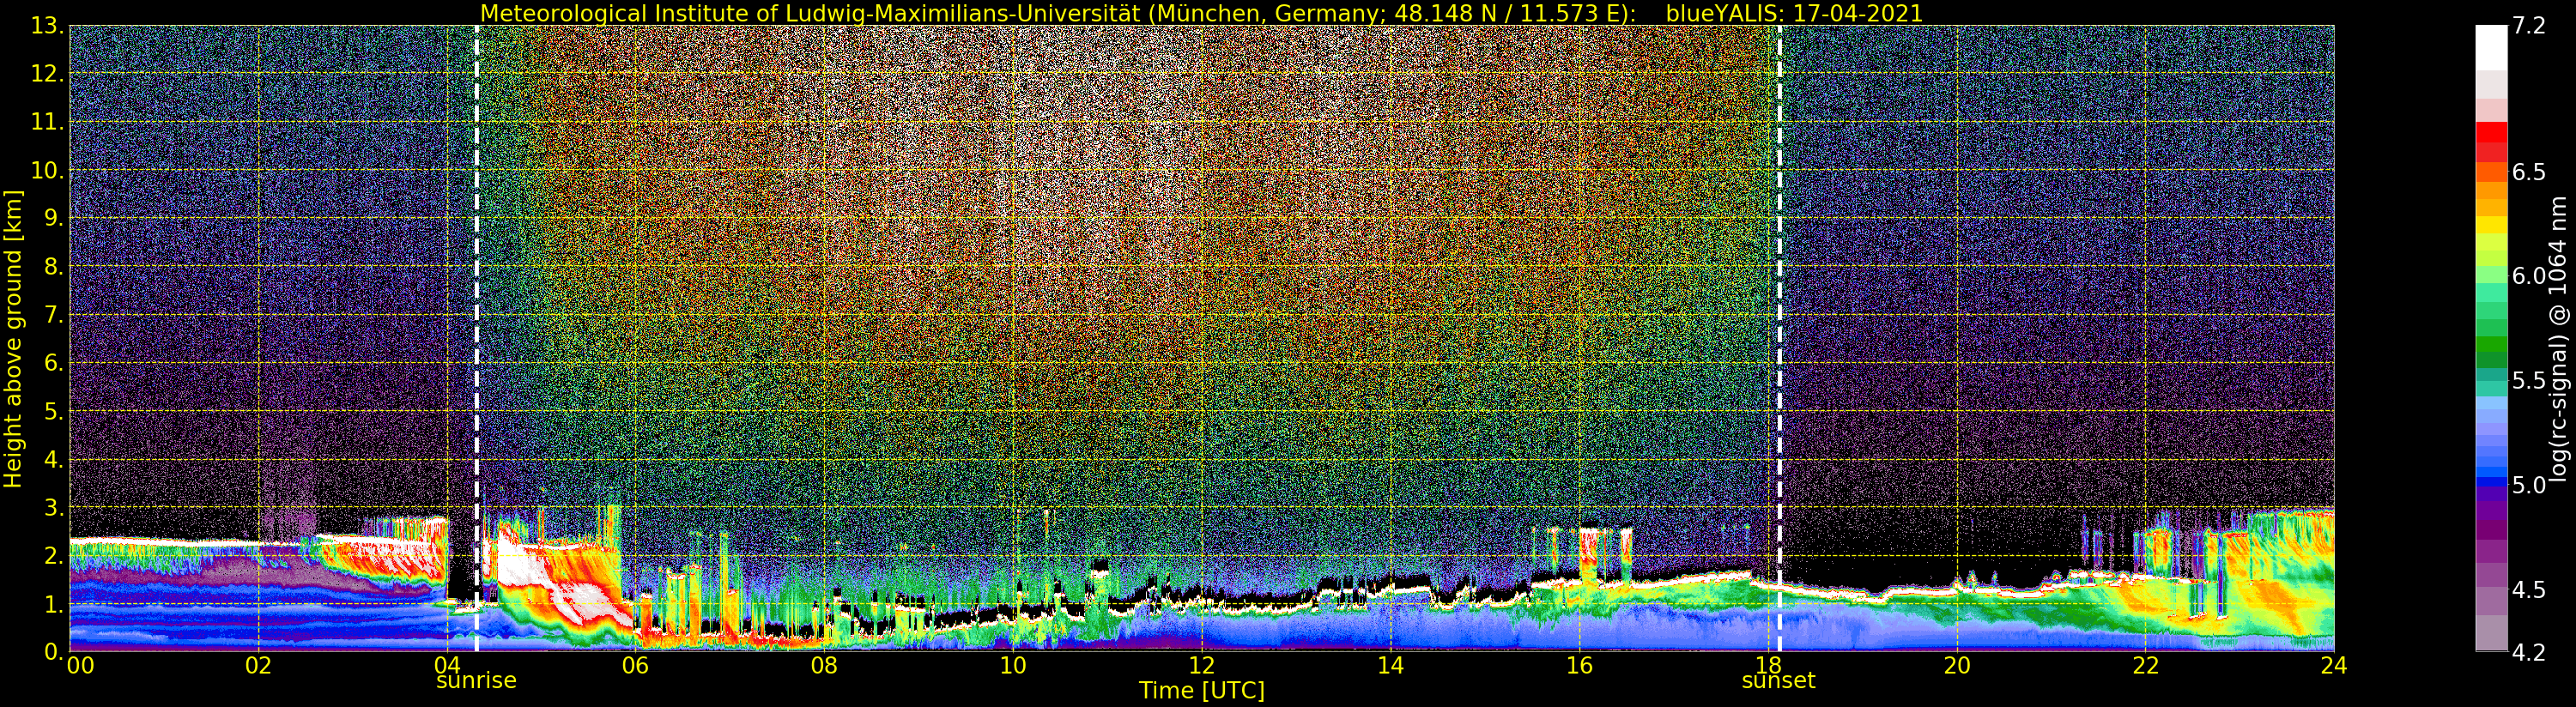Click the 'log(rc-signal) @ 1064 nm' colorbar label
The height and width of the screenshot is (707, 2576).
(x=2558, y=338)
